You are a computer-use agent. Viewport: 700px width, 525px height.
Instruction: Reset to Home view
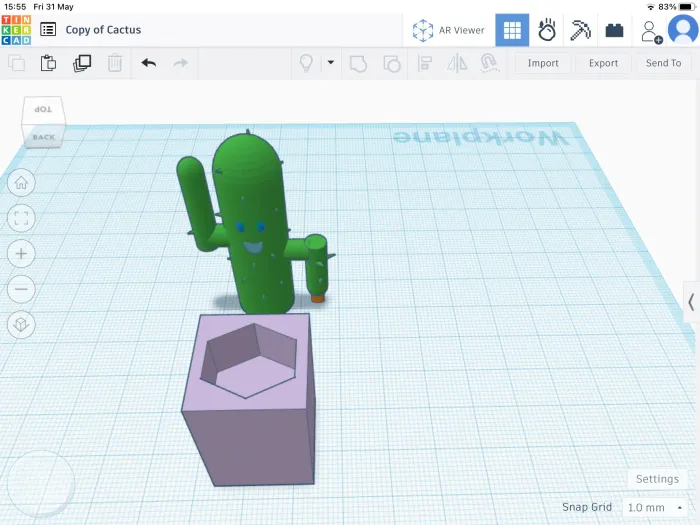(x=21, y=183)
